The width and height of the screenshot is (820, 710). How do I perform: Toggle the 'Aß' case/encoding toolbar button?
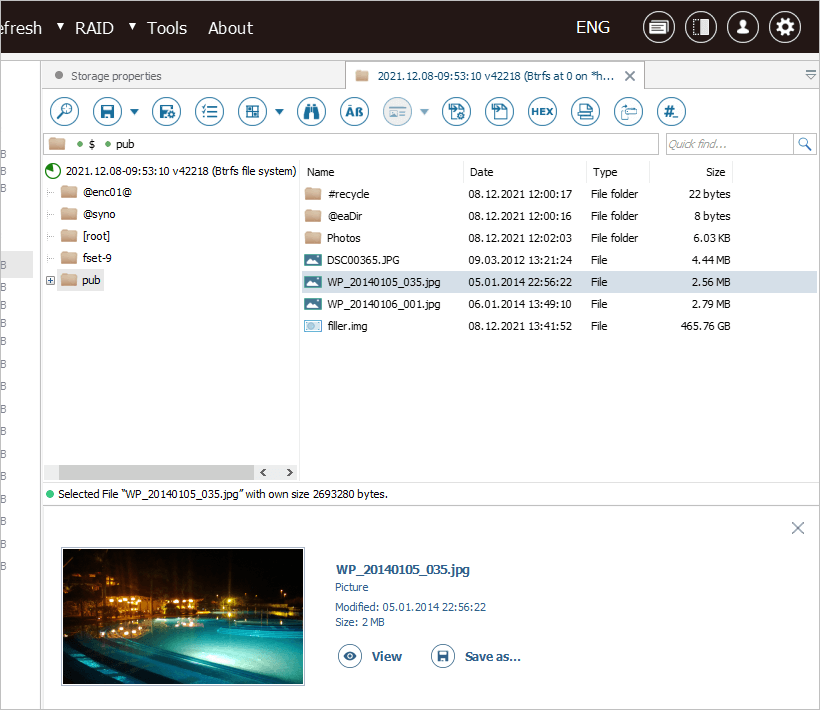355,112
